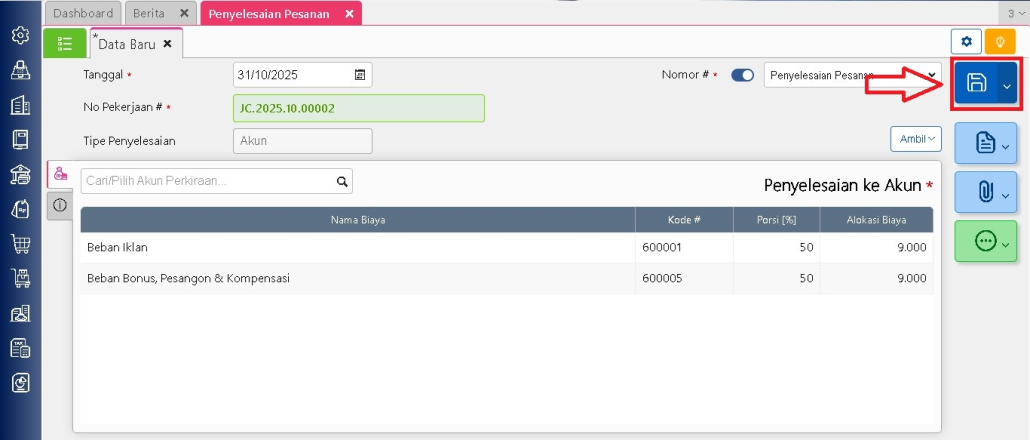This screenshot has width=1030, height=440.
Task: Expand the Ambil dropdown button
Action: (915, 139)
